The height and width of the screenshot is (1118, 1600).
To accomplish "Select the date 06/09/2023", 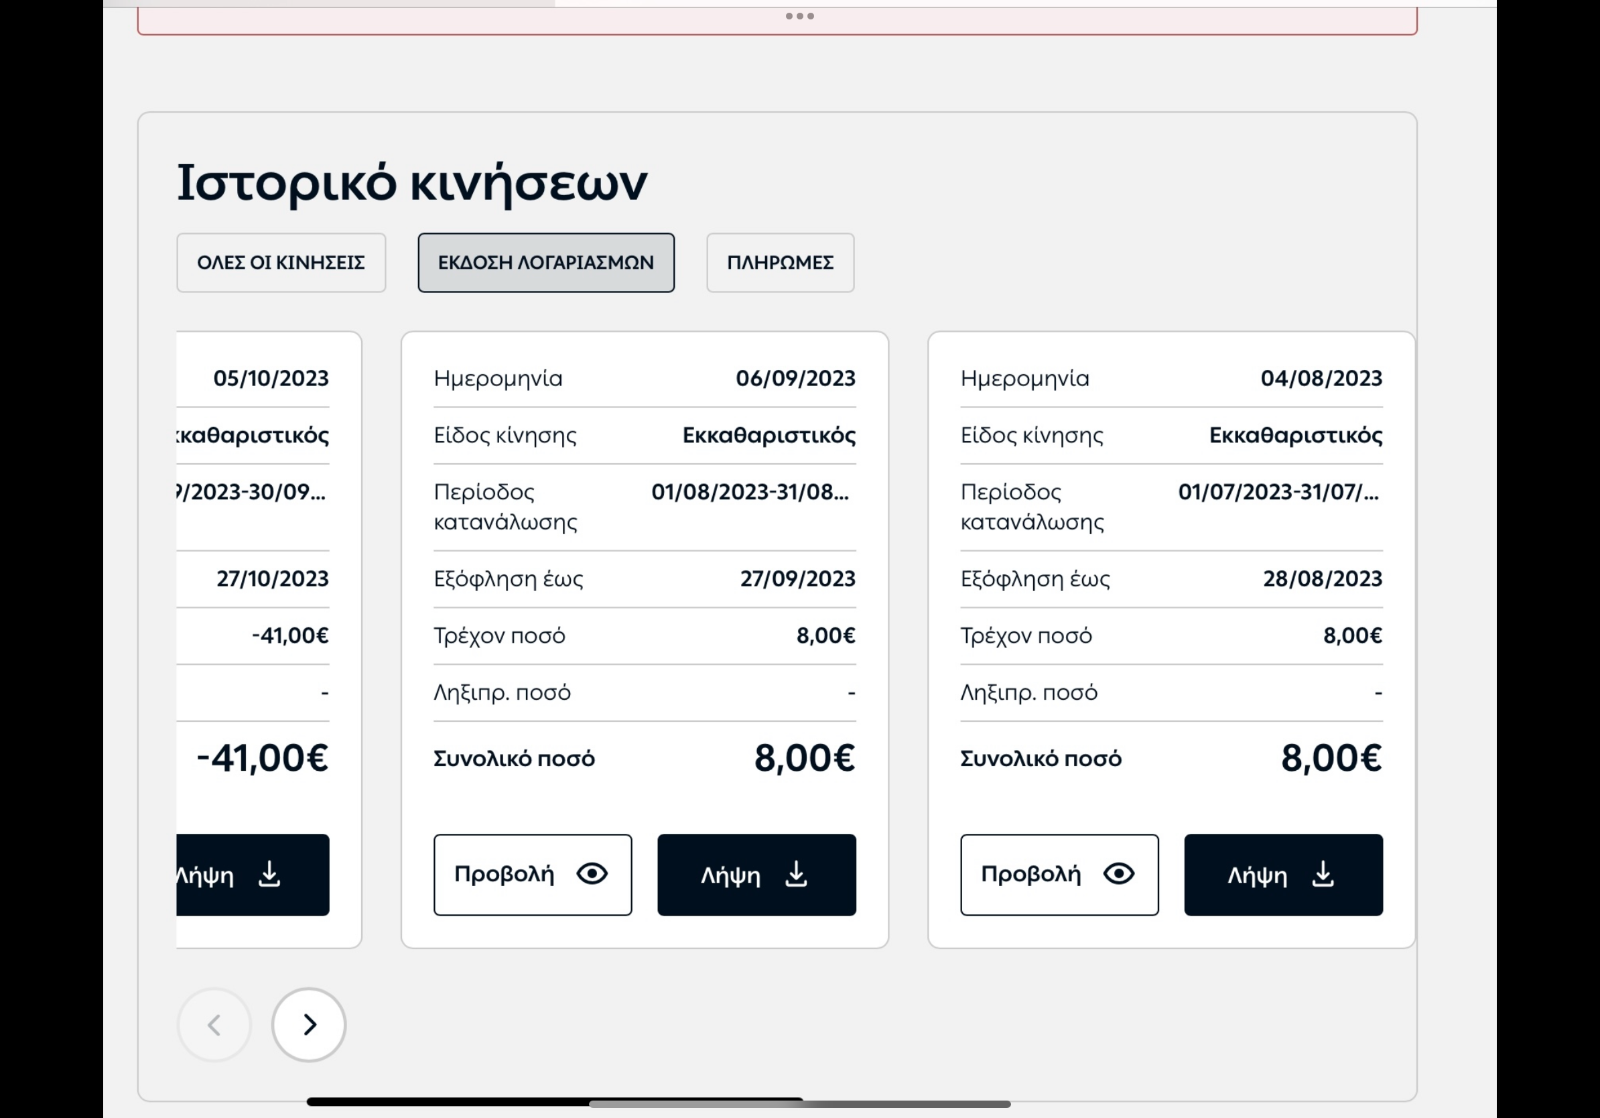I will [796, 378].
